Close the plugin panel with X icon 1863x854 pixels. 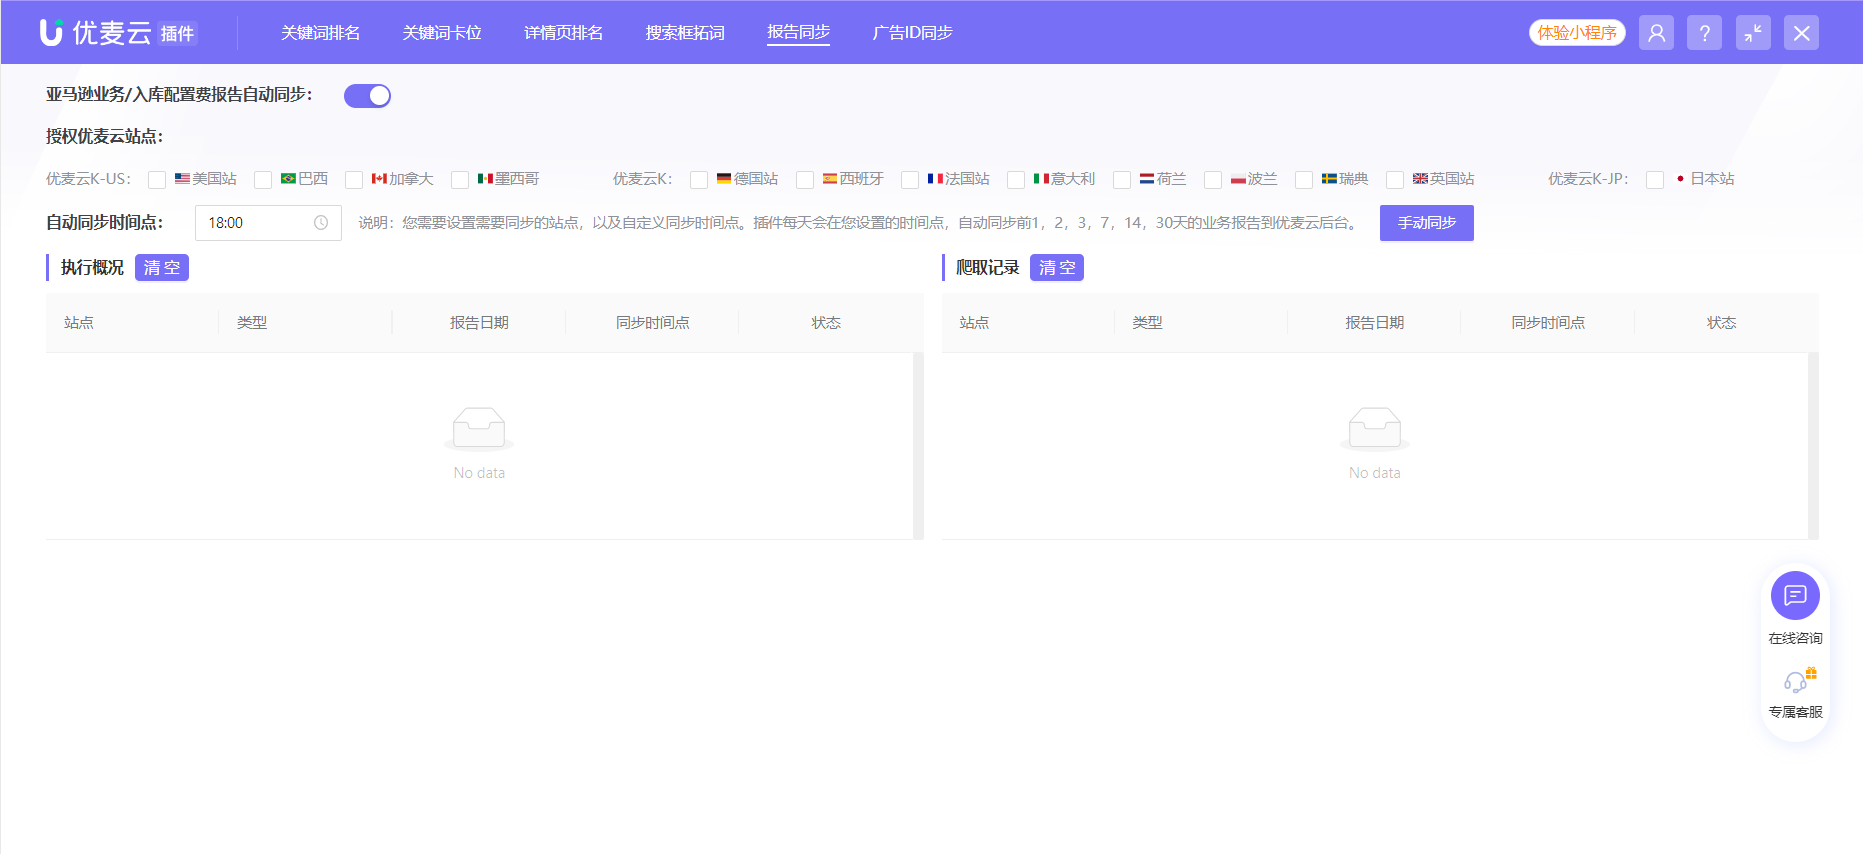pos(1801,33)
